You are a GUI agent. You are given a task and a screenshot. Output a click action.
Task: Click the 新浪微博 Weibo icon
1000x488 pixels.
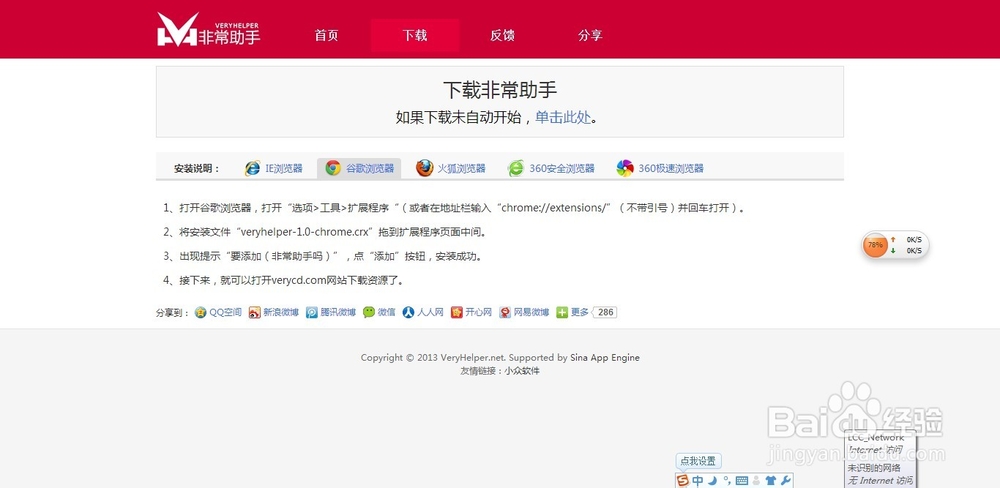click(x=254, y=313)
